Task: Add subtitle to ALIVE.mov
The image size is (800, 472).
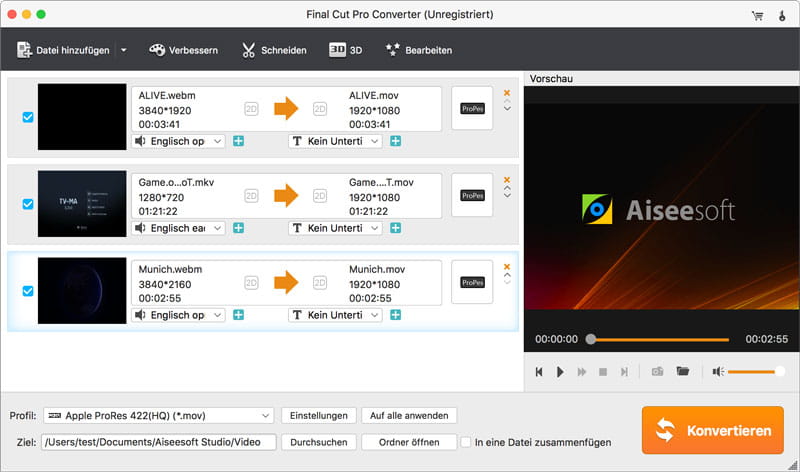Action: pos(395,141)
